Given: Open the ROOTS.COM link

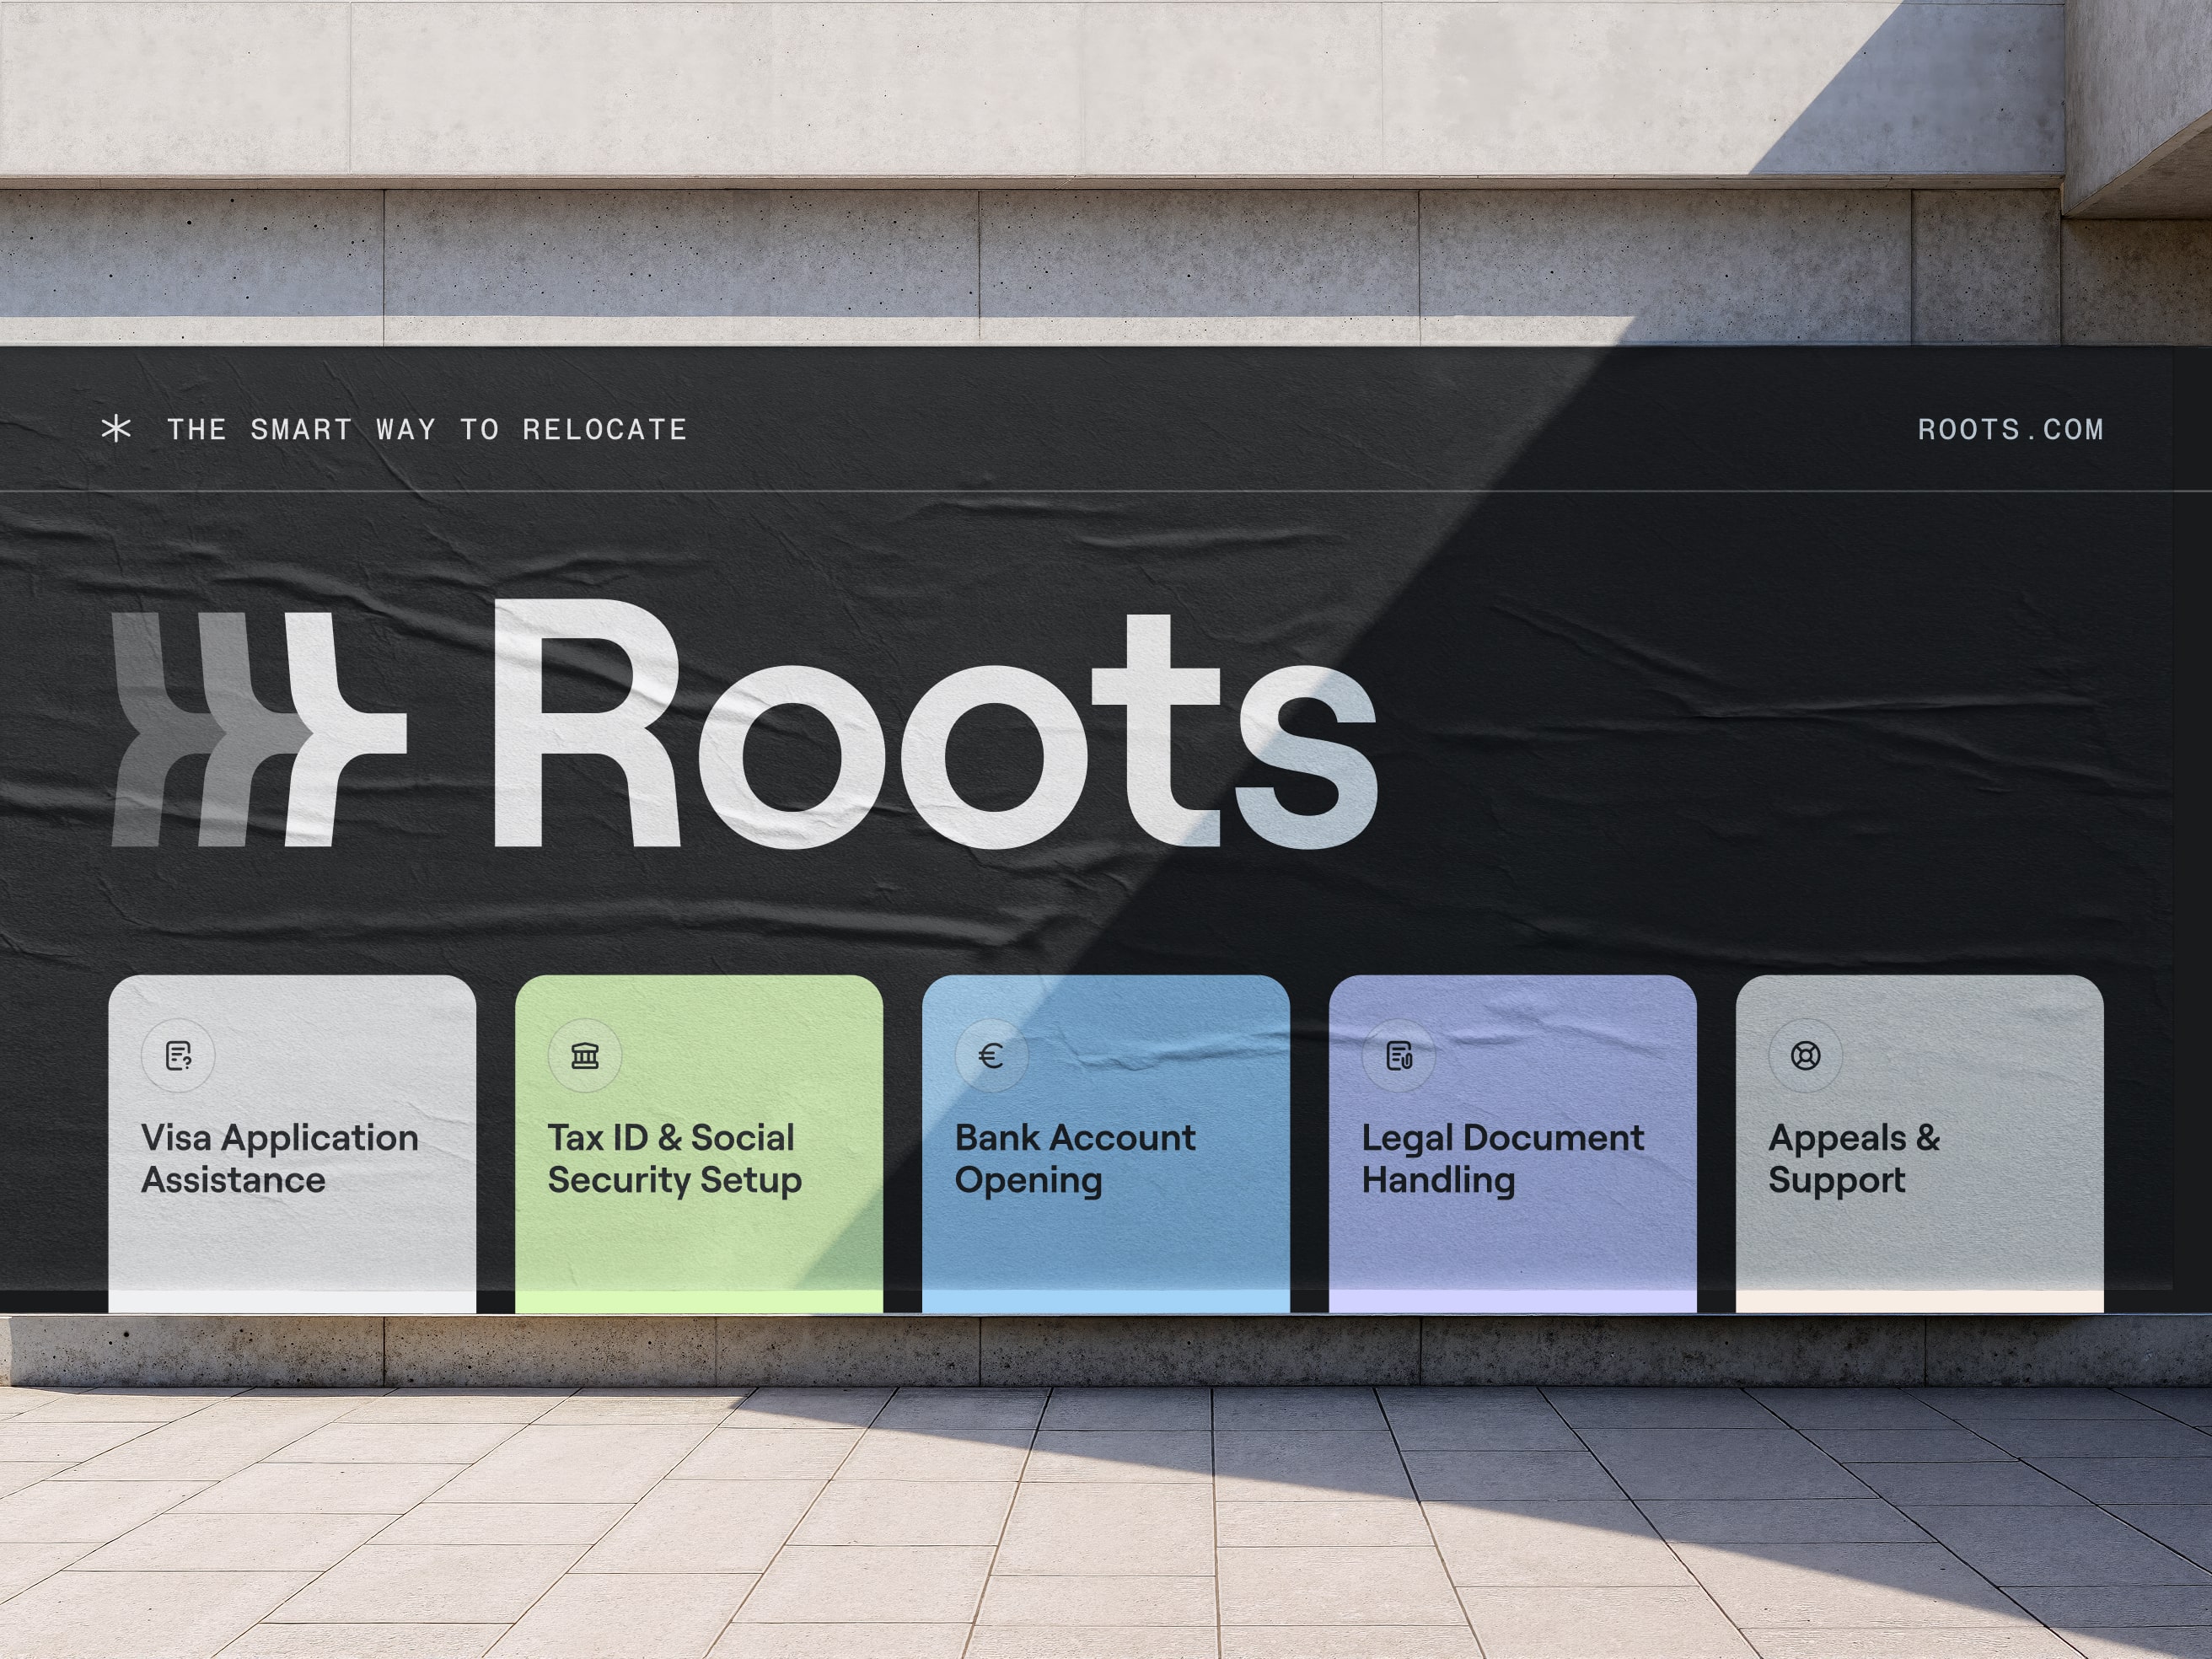Looking at the screenshot, I should pos(2010,430).
